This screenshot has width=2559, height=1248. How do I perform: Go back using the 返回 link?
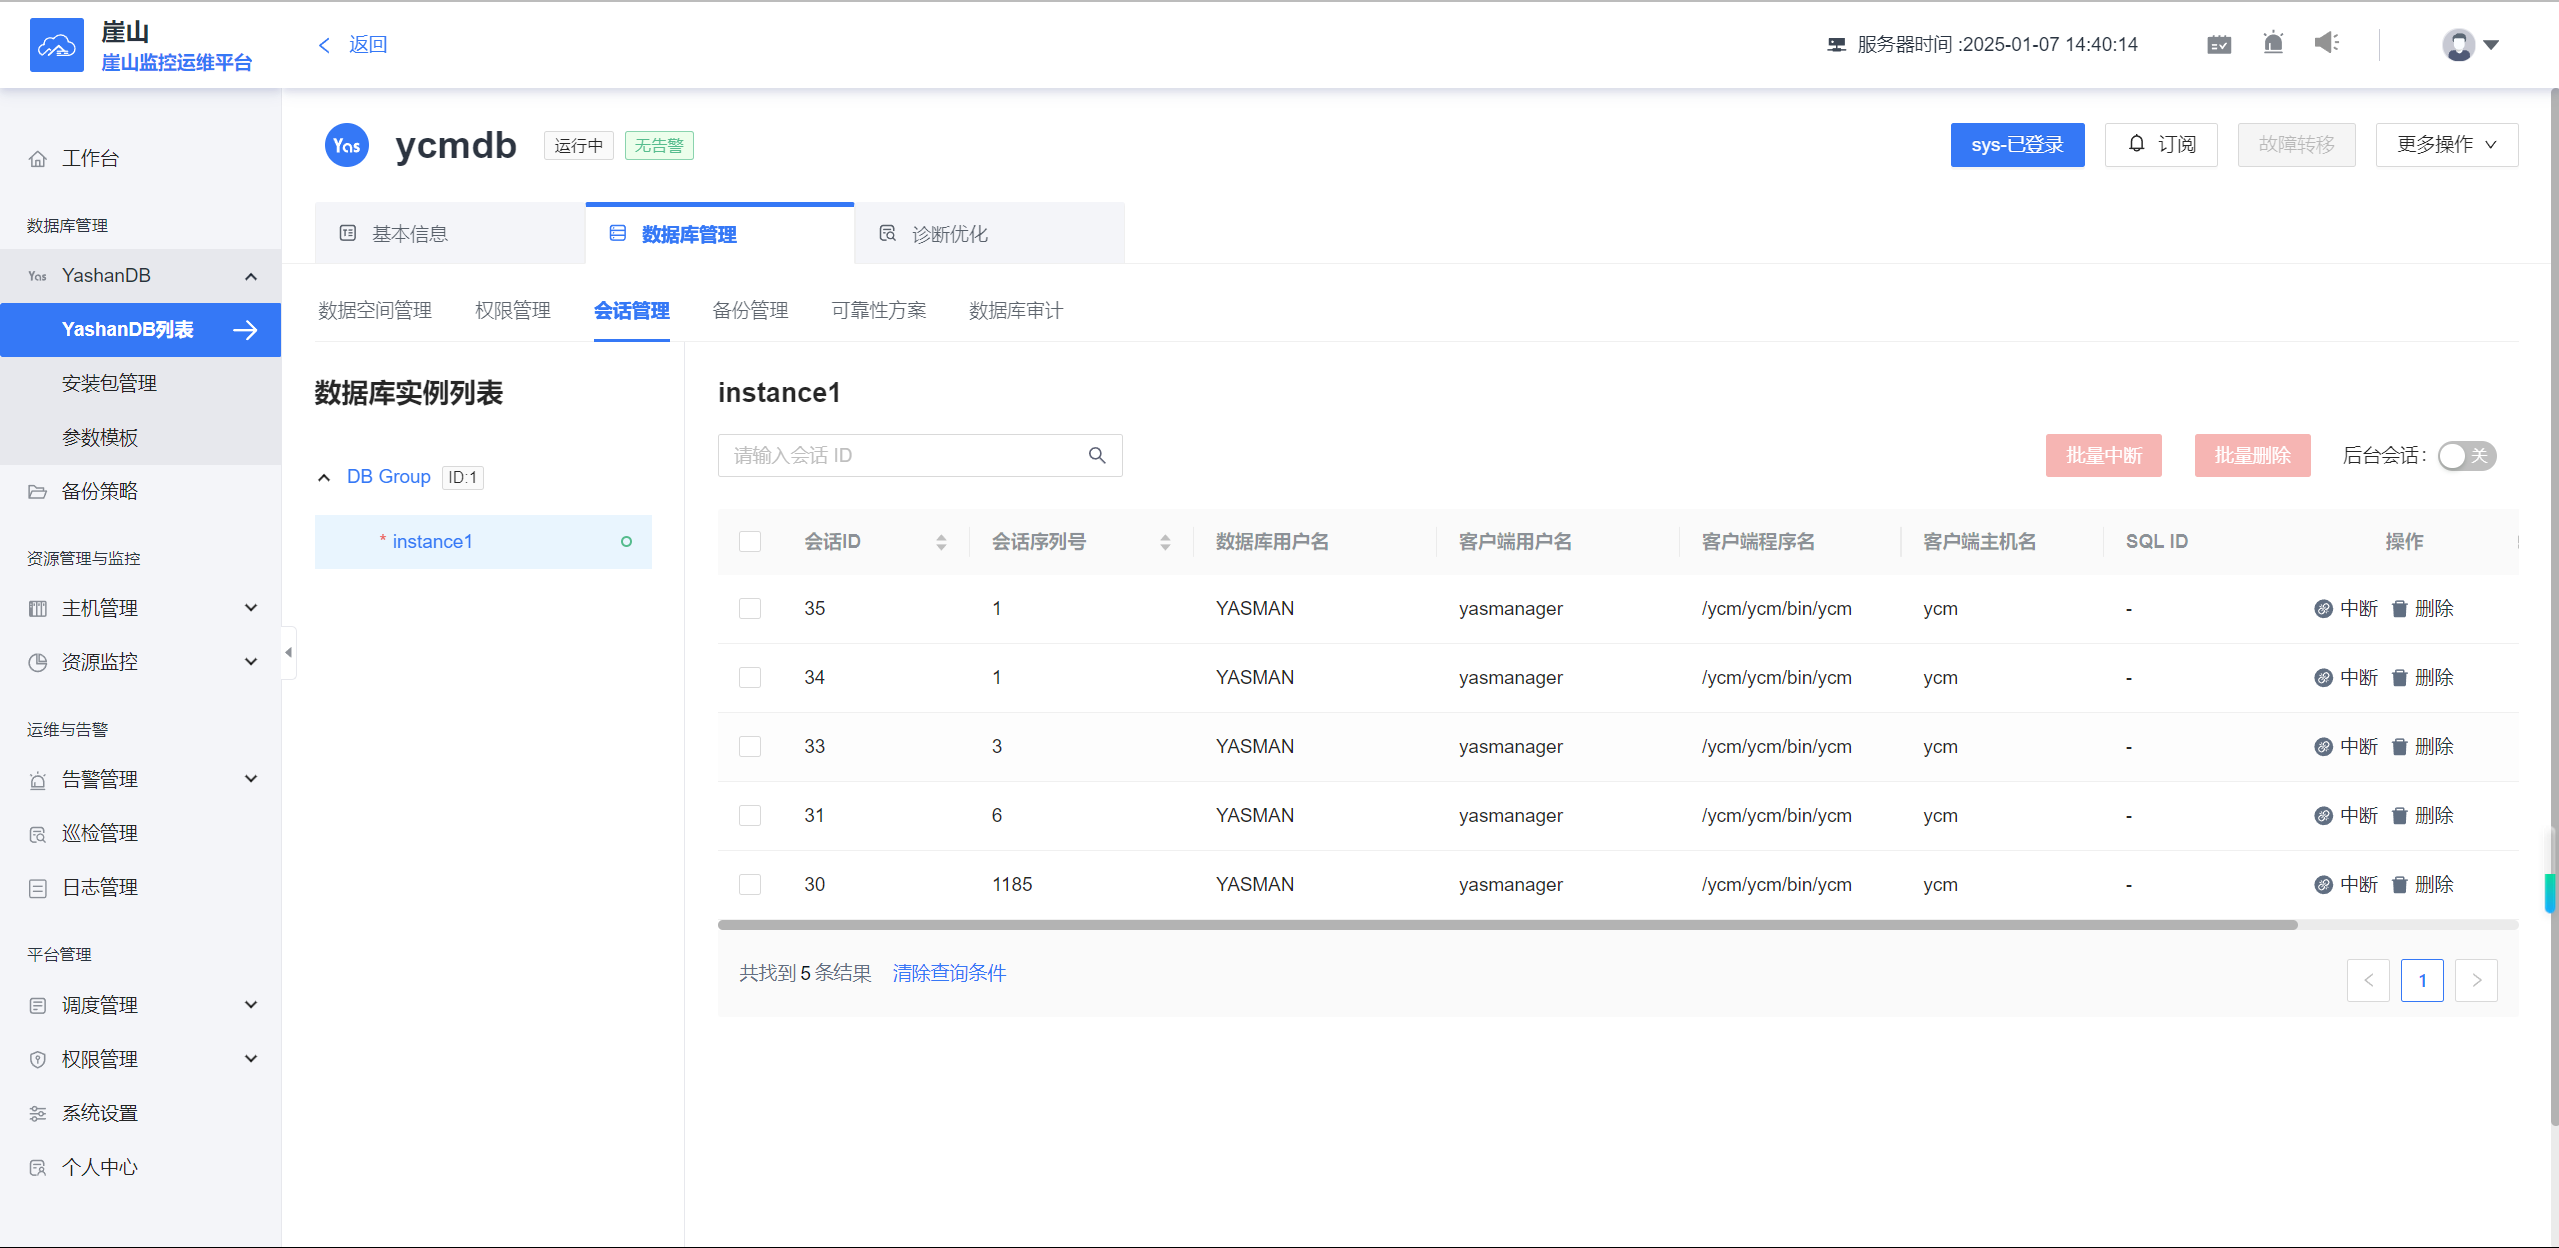(353, 45)
